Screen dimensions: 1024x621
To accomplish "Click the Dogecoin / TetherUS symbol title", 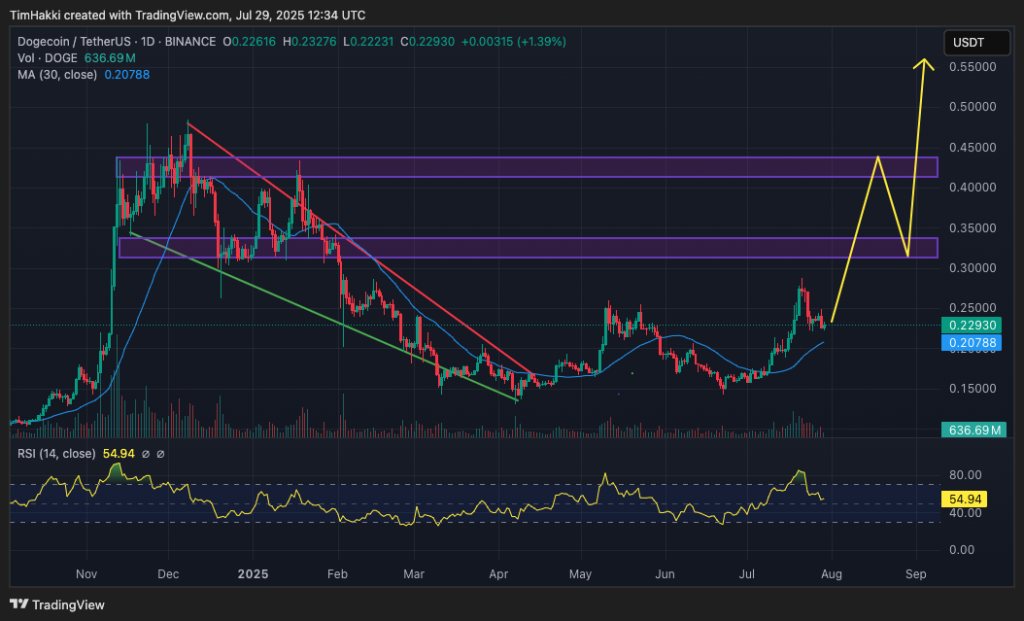I will click(x=75, y=41).
